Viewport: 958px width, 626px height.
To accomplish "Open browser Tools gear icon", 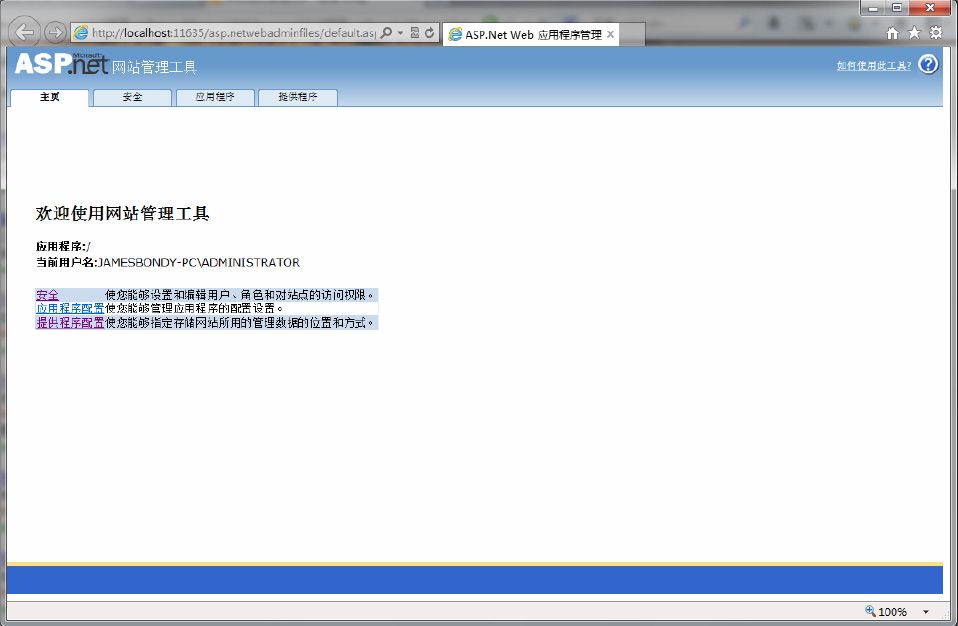I will [935, 32].
